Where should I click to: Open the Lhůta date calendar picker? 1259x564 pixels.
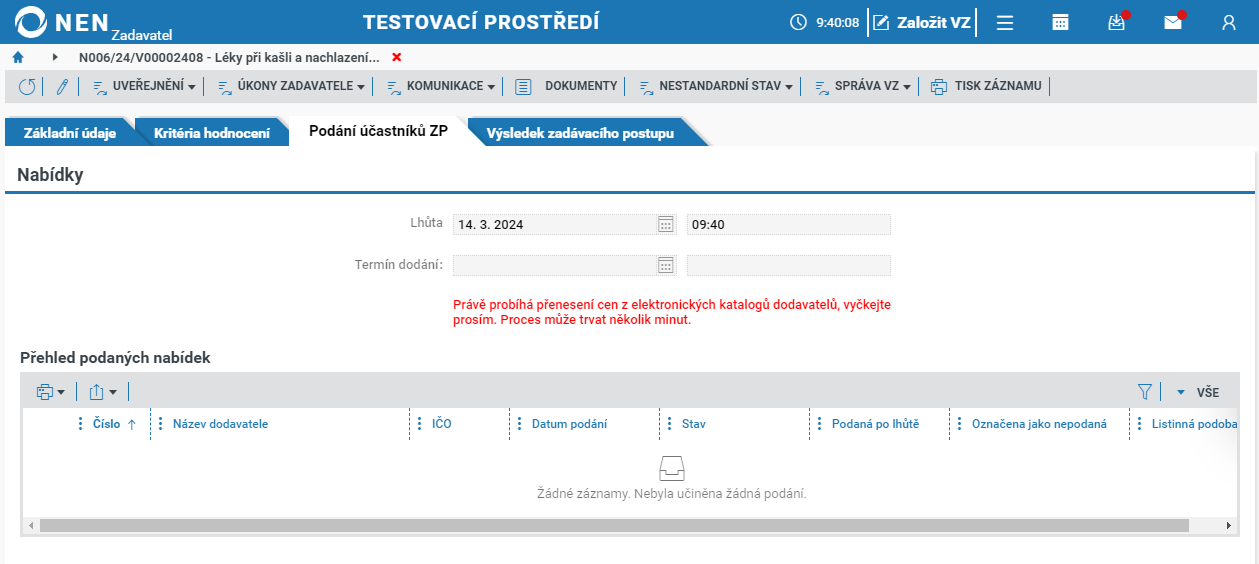666,224
